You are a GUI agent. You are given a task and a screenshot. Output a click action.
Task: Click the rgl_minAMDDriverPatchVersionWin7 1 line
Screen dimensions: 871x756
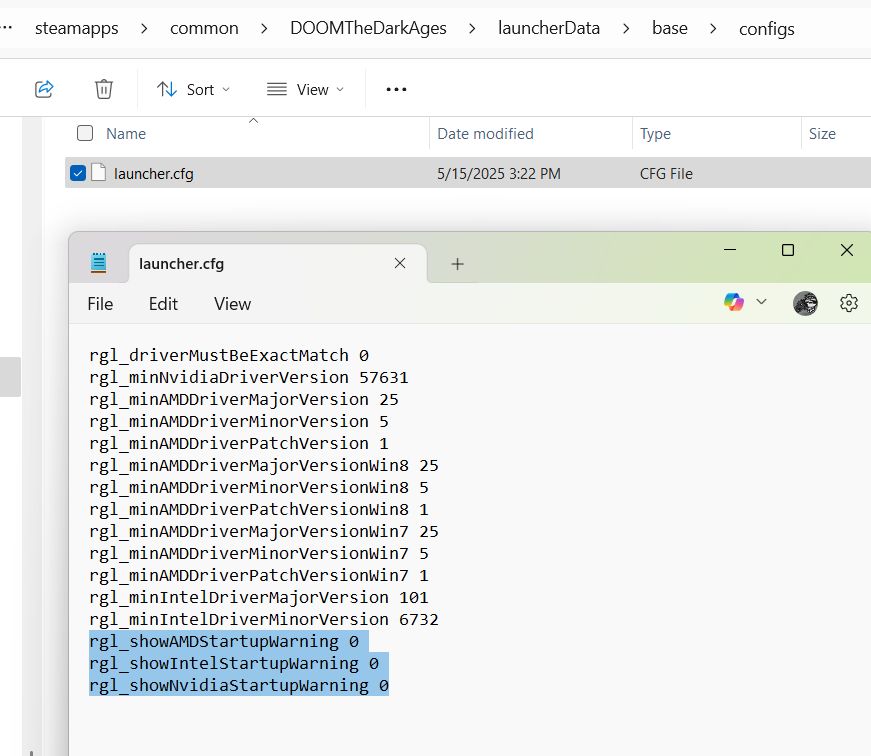click(x=259, y=576)
